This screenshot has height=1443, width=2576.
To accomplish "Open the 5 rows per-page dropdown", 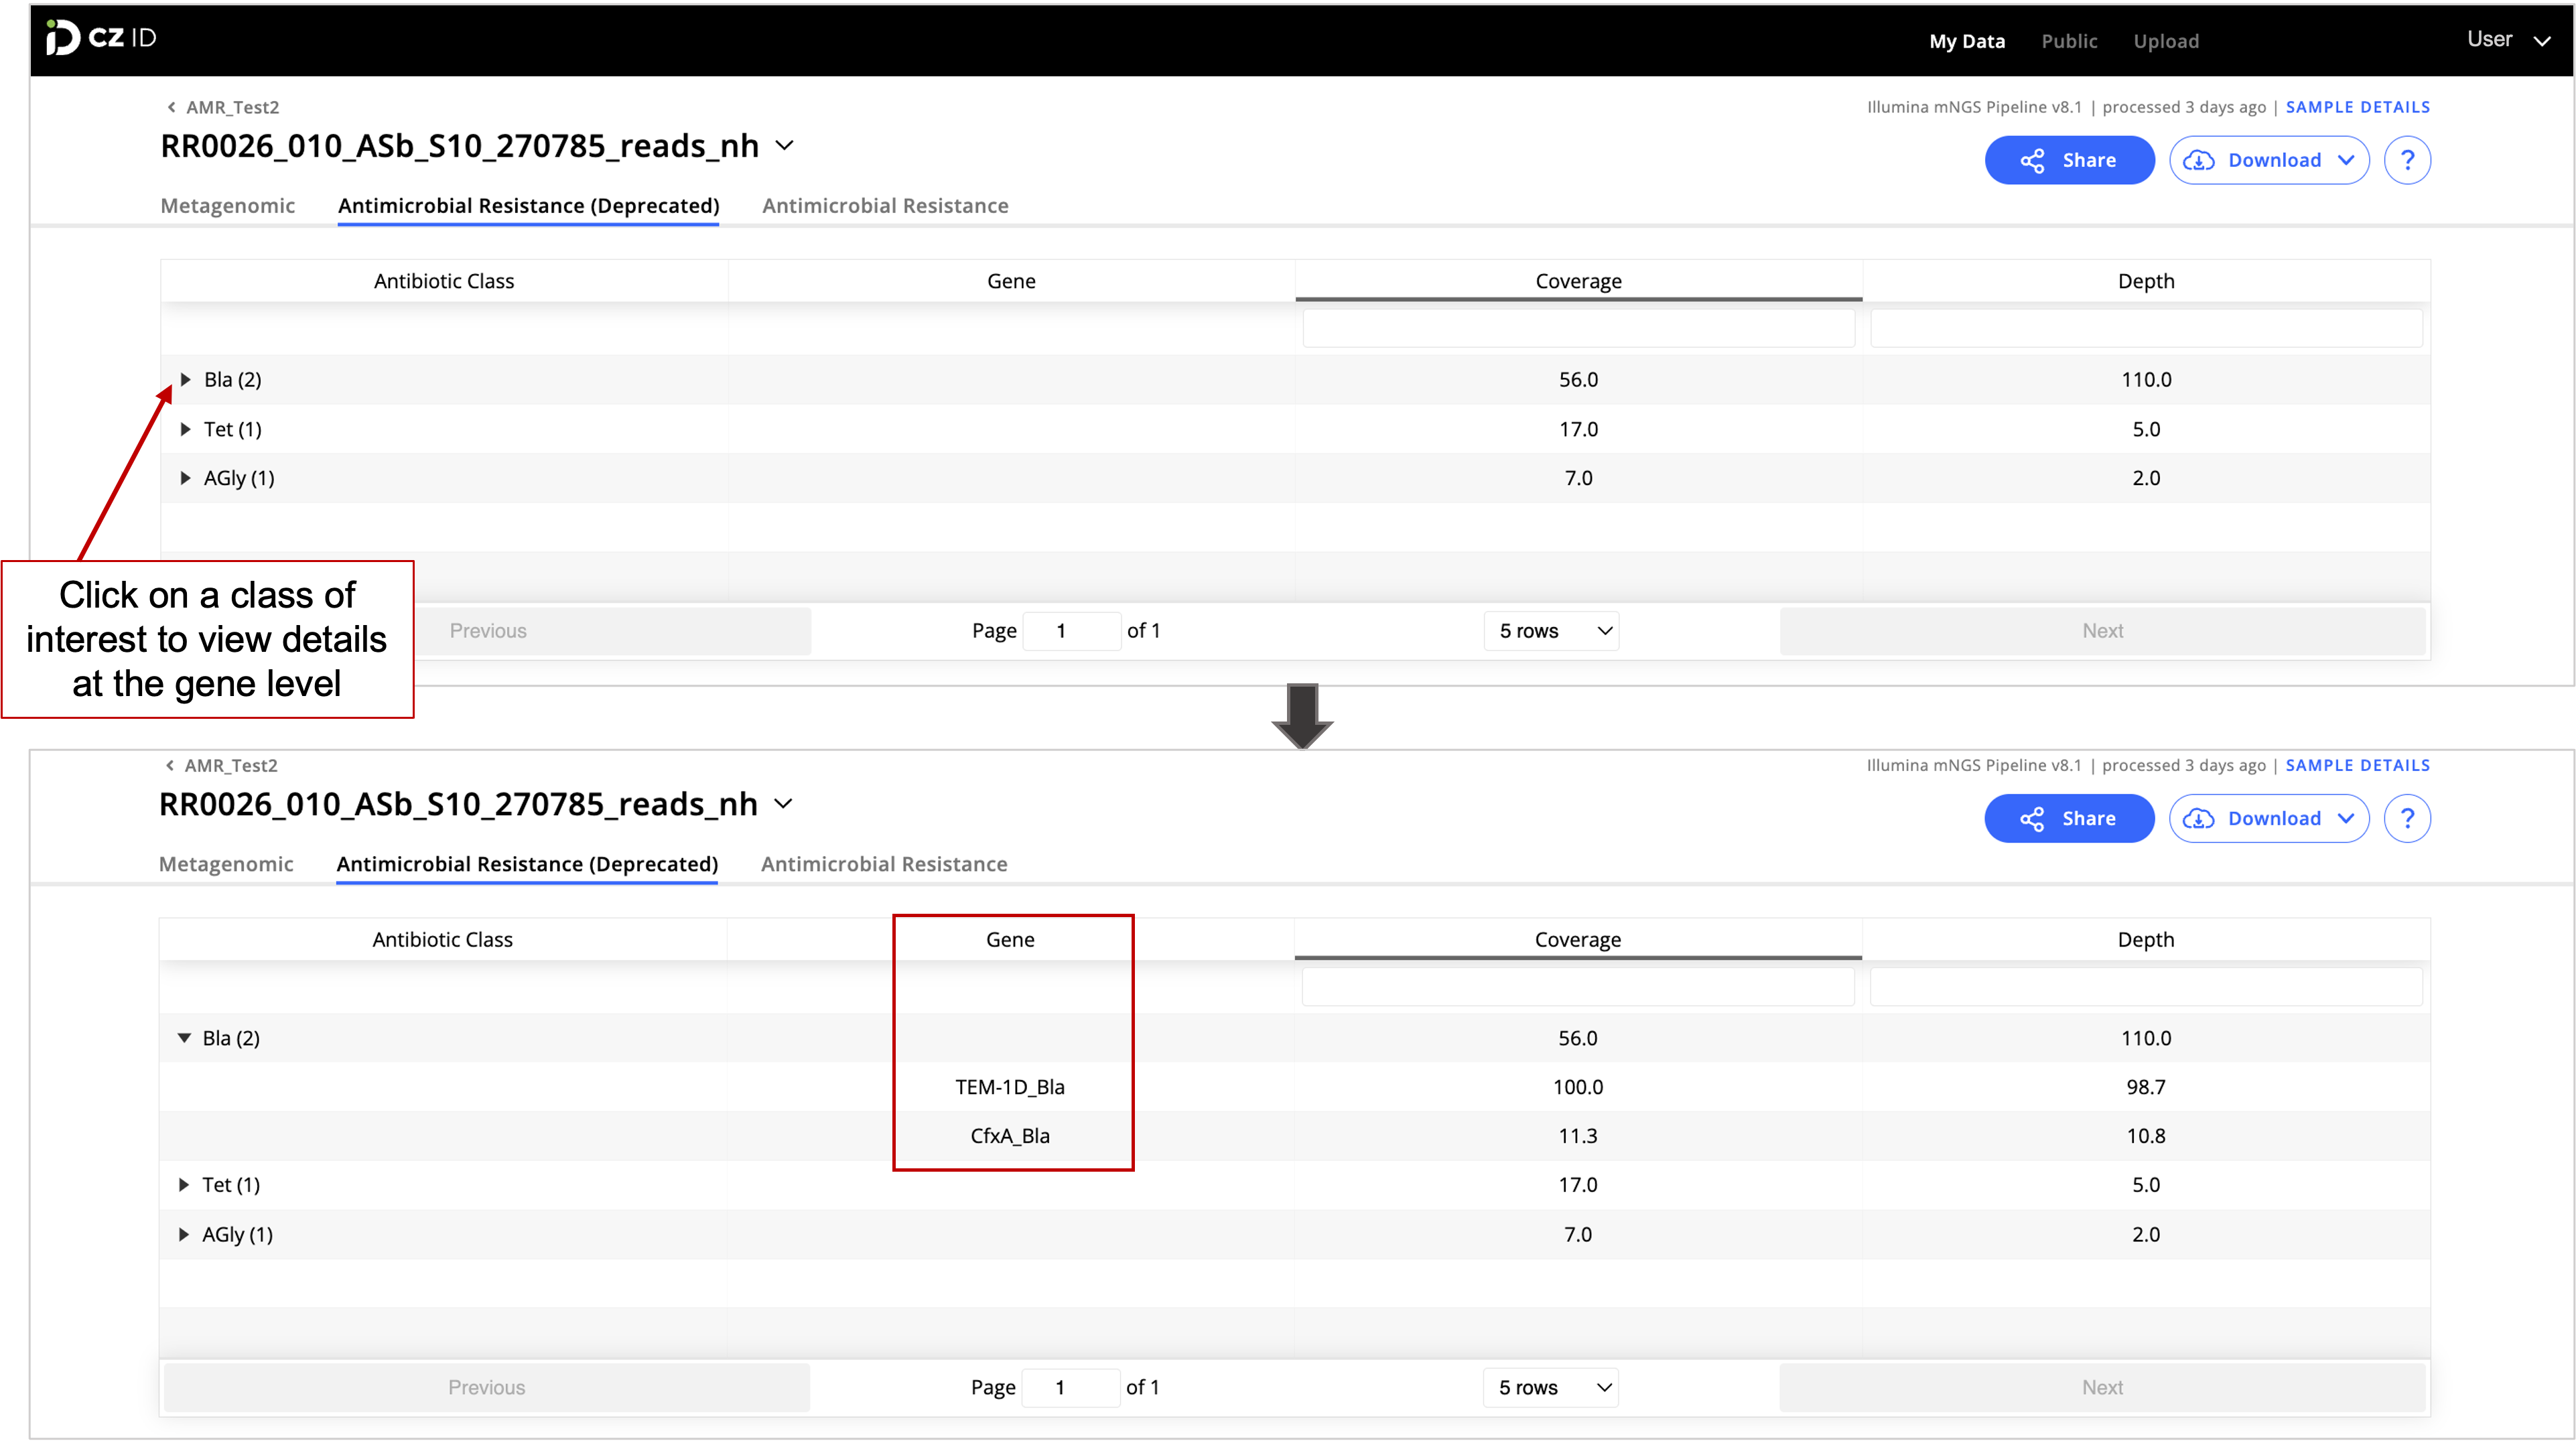I will coord(1550,631).
